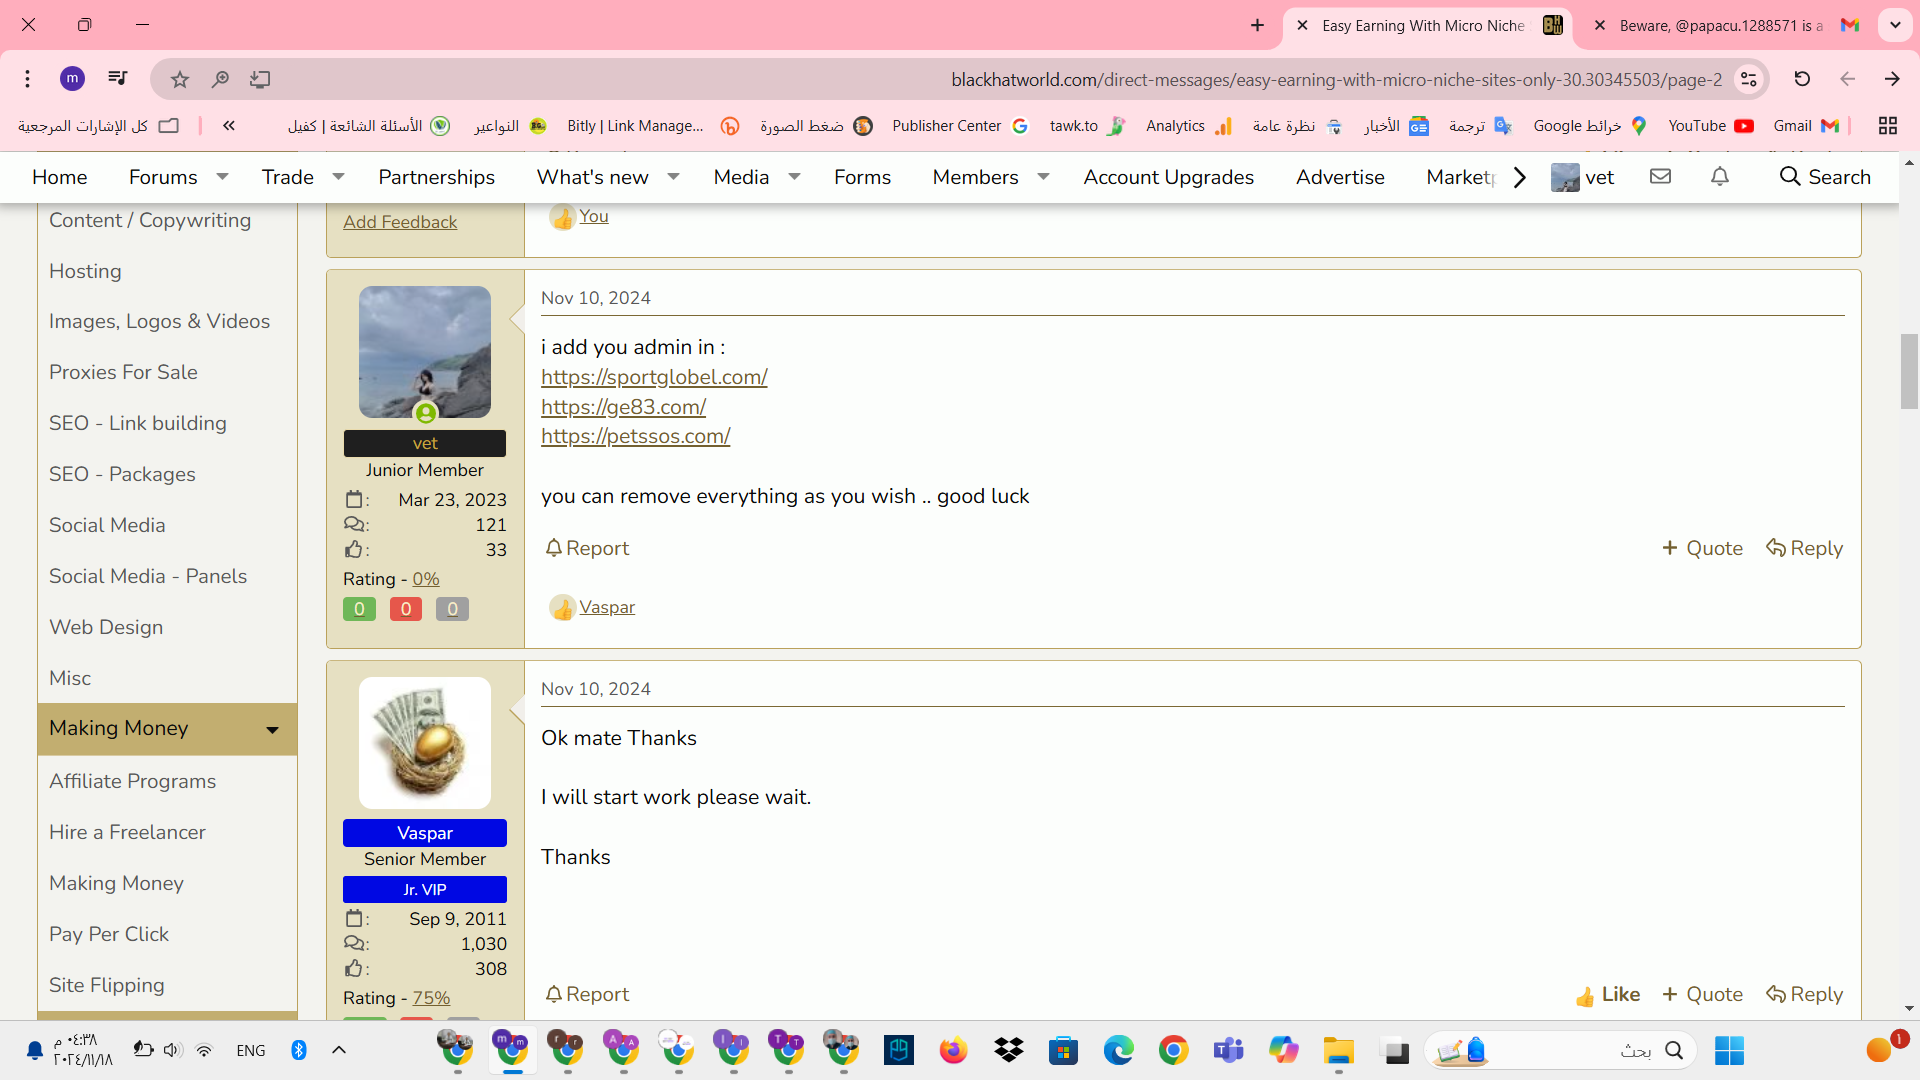
Task: Close the 'Easy Earning With Micro Niche' tab
Action: tap(1302, 25)
